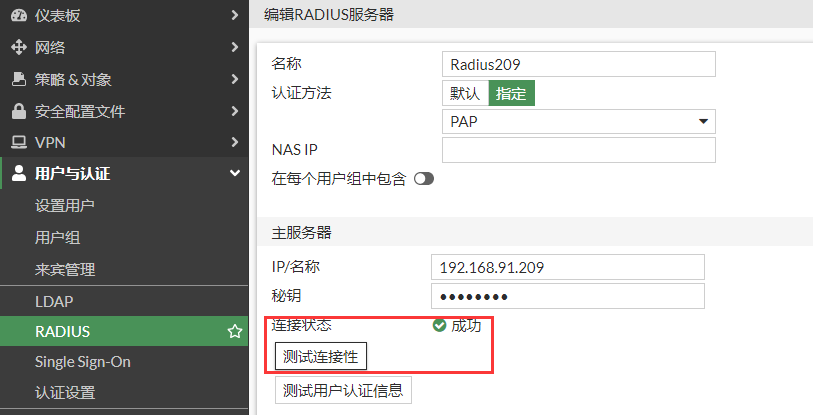The image size is (813, 415).
Task: Click the 测试连接性 button
Action: pos(321,357)
